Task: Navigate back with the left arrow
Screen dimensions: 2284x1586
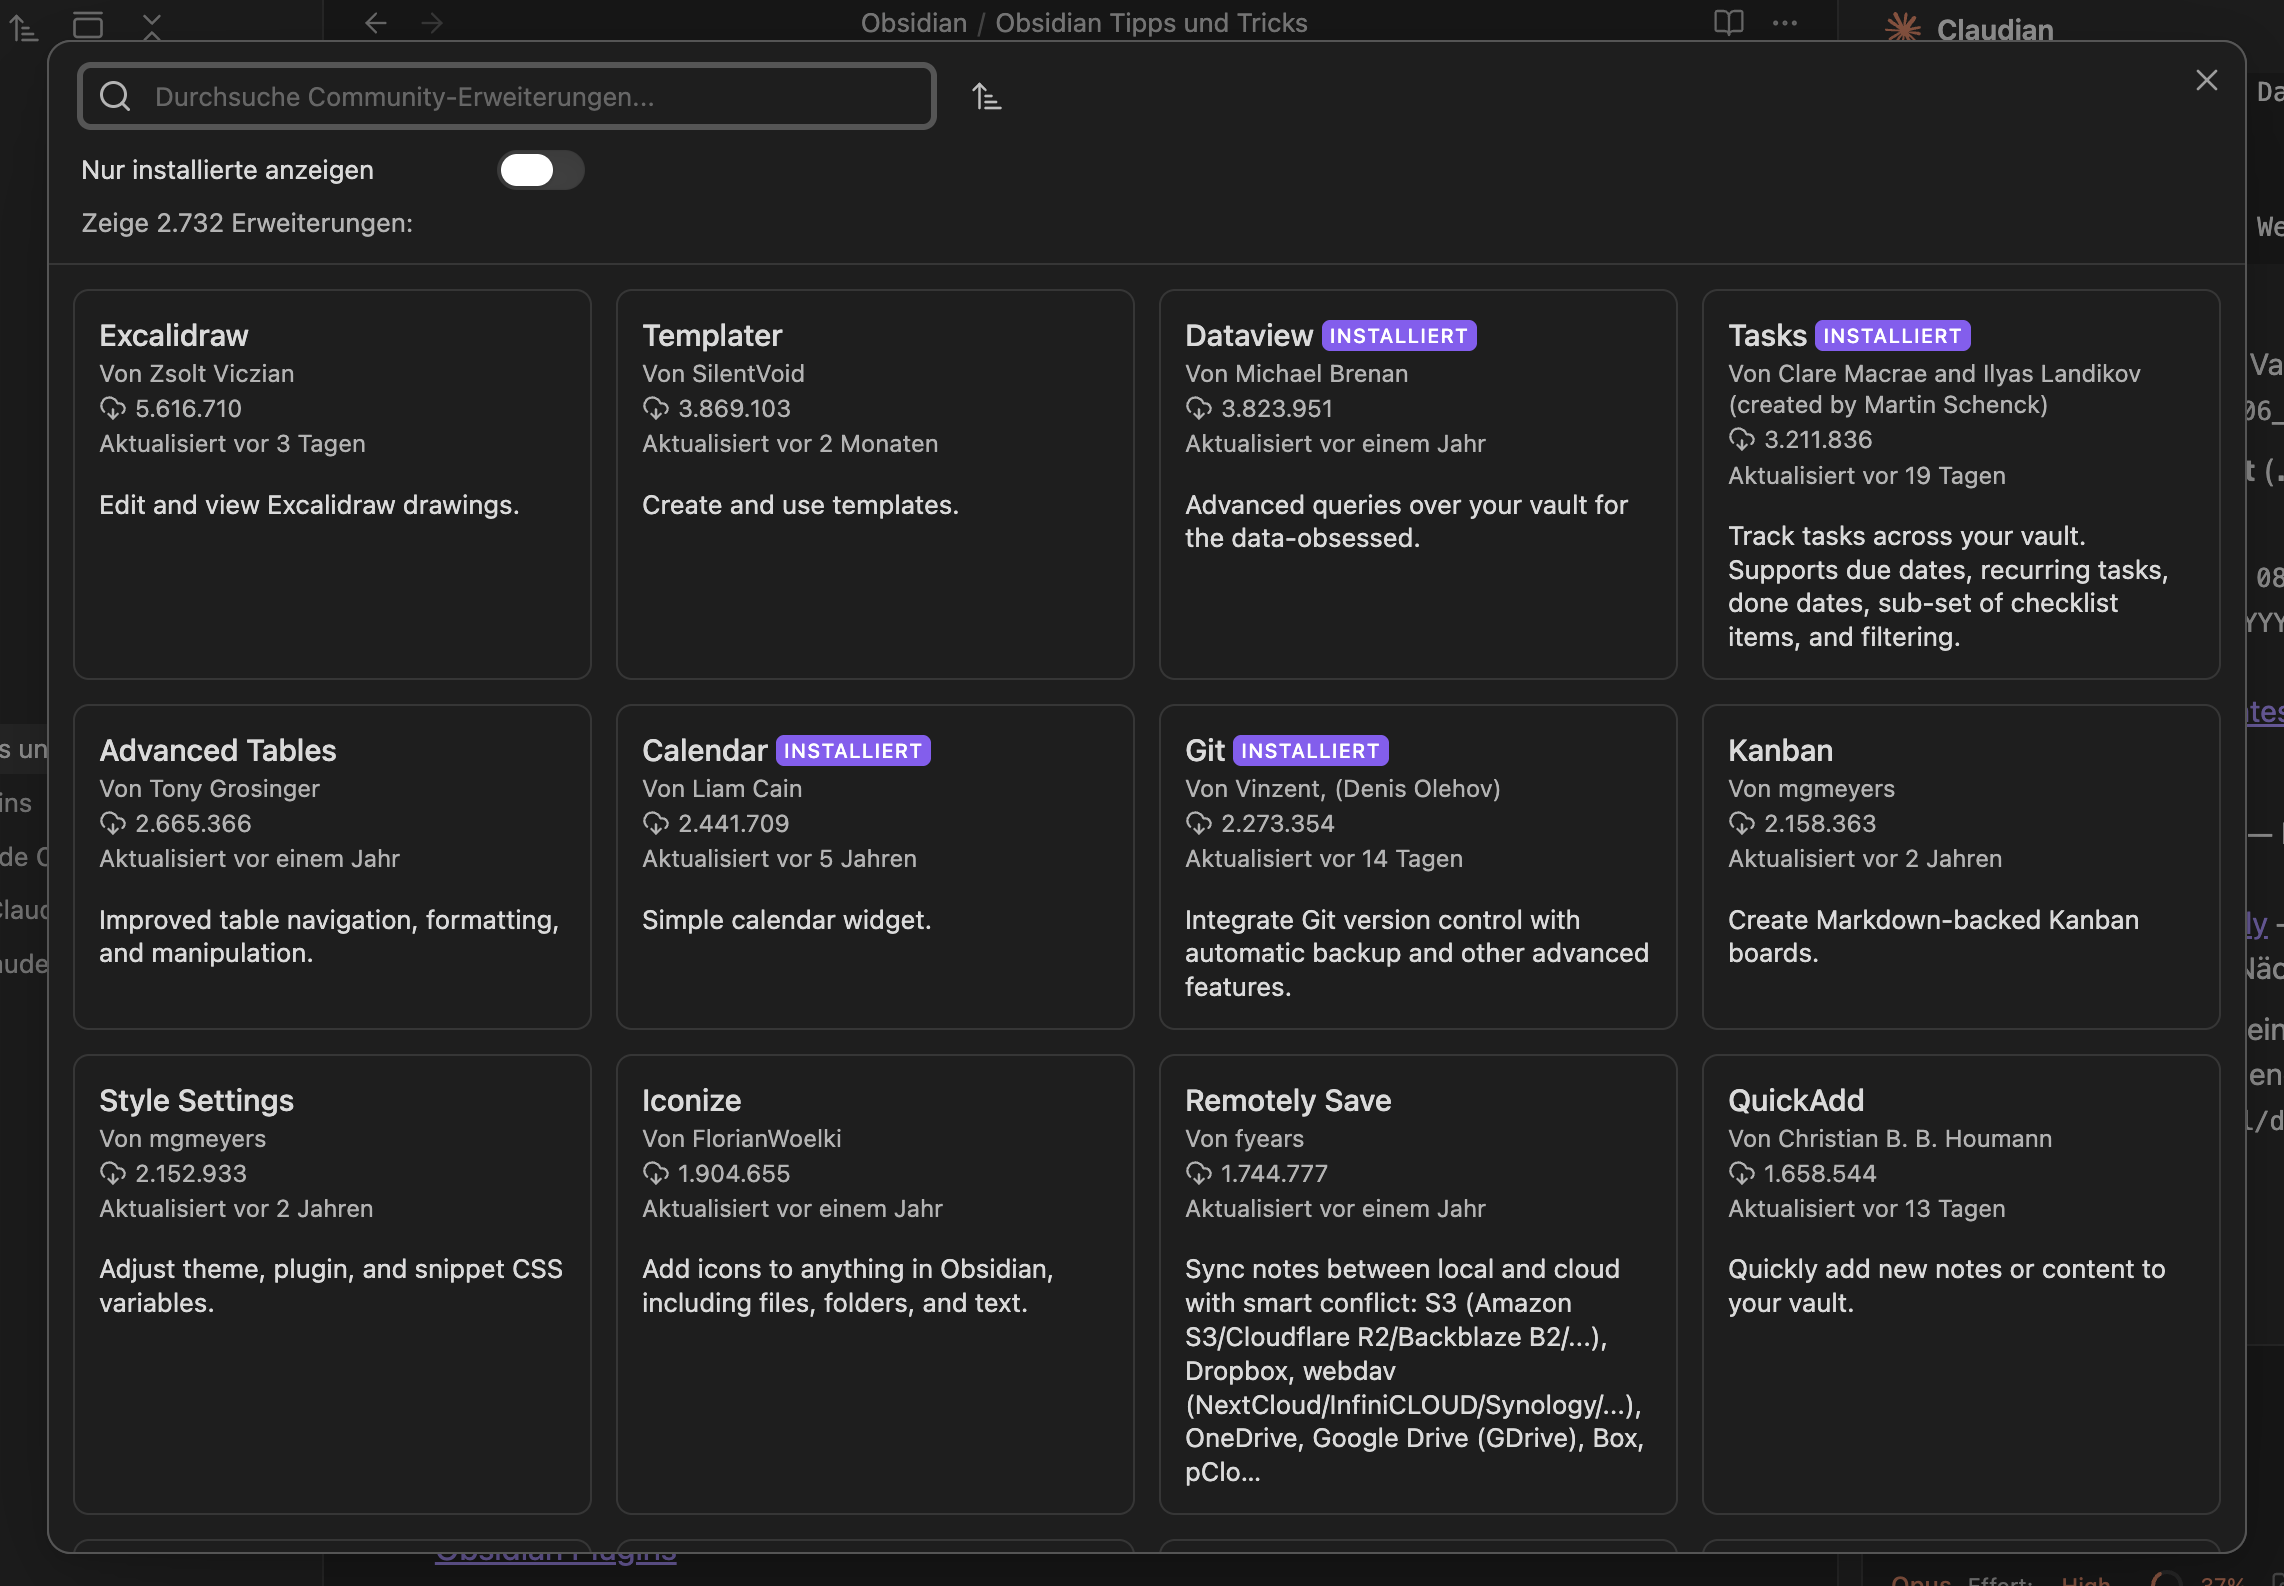Action: coord(375,23)
